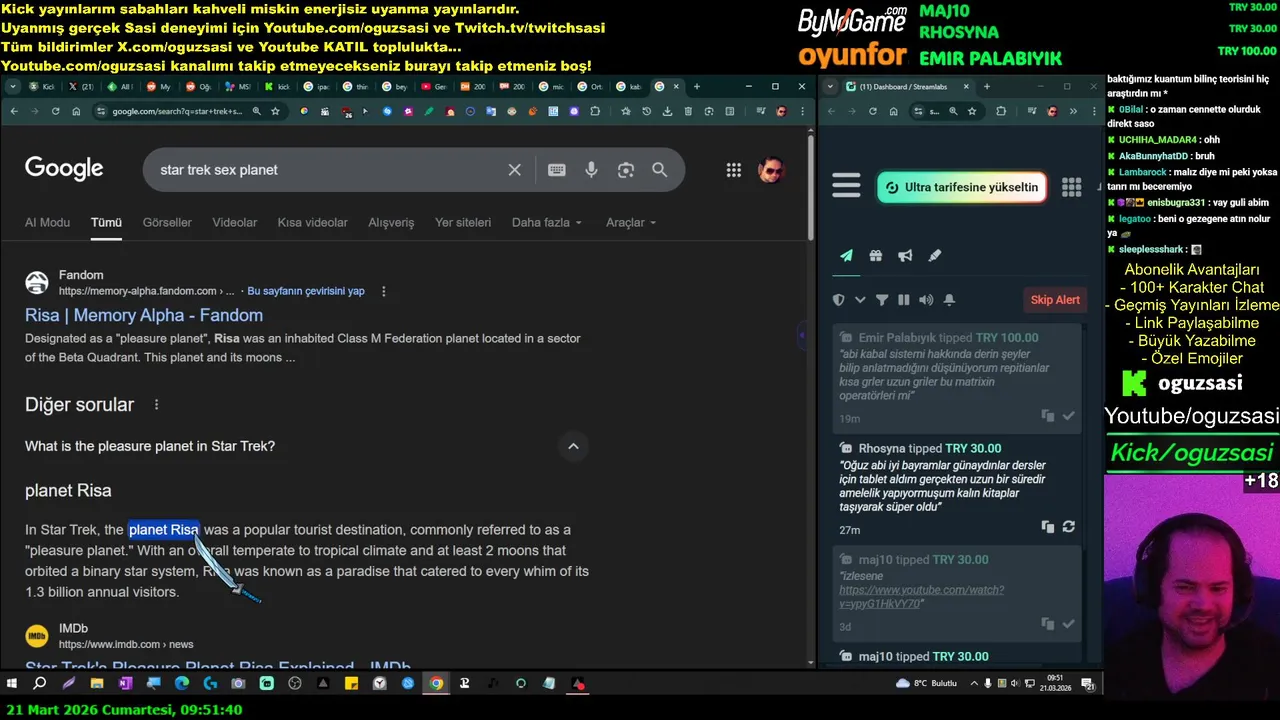Expand the Araçlar dropdown

coord(631,222)
